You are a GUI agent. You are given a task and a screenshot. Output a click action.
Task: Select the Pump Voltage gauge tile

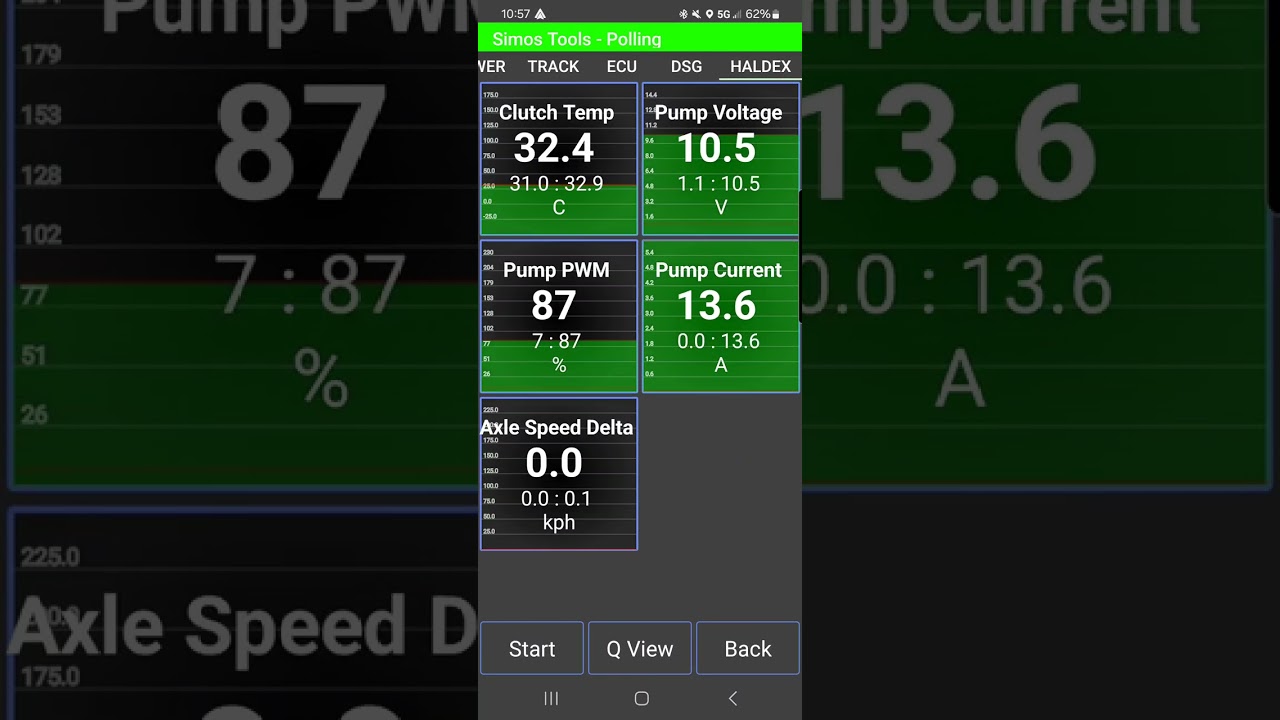click(x=721, y=159)
